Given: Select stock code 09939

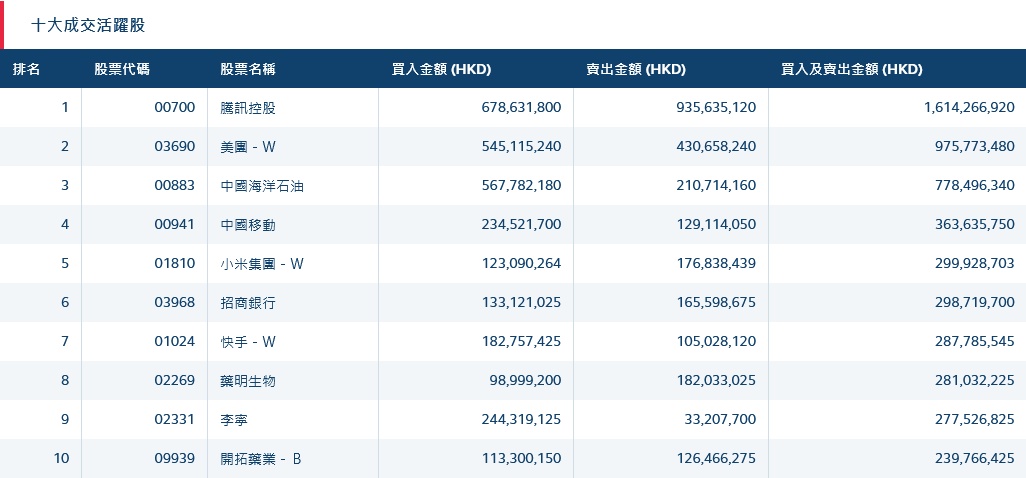Looking at the screenshot, I should point(175,459).
